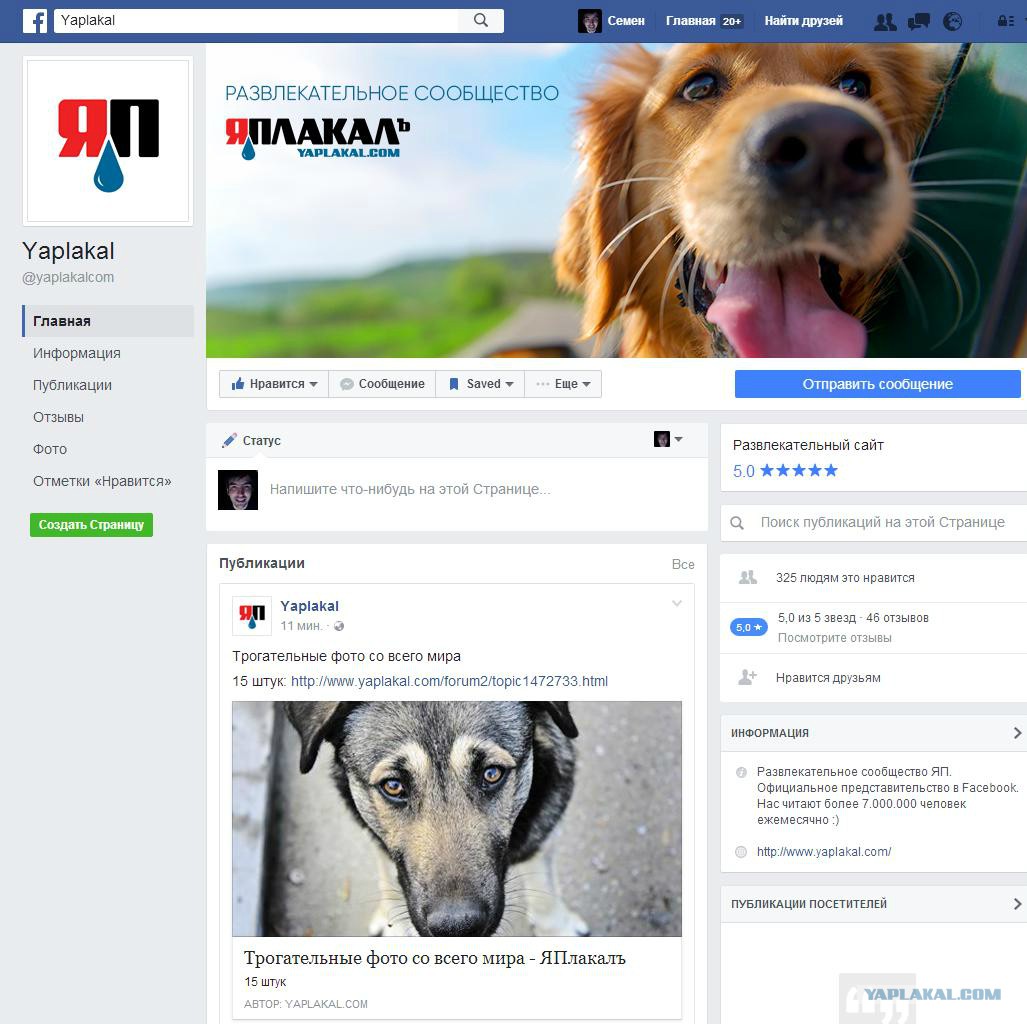Open messages icon in top bar
1027x1024 pixels.
(919, 22)
